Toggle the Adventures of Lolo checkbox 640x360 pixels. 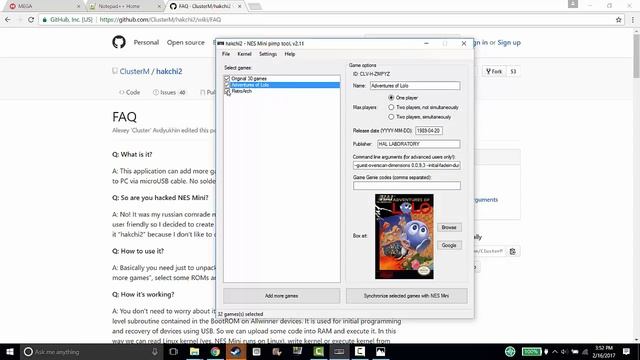(x=227, y=85)
